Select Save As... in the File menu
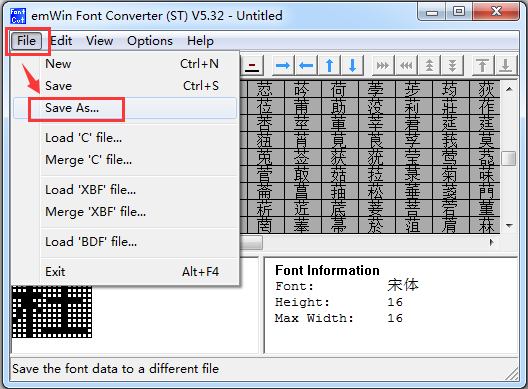This screenshot has width=528, height=389. tap(125, 108)
